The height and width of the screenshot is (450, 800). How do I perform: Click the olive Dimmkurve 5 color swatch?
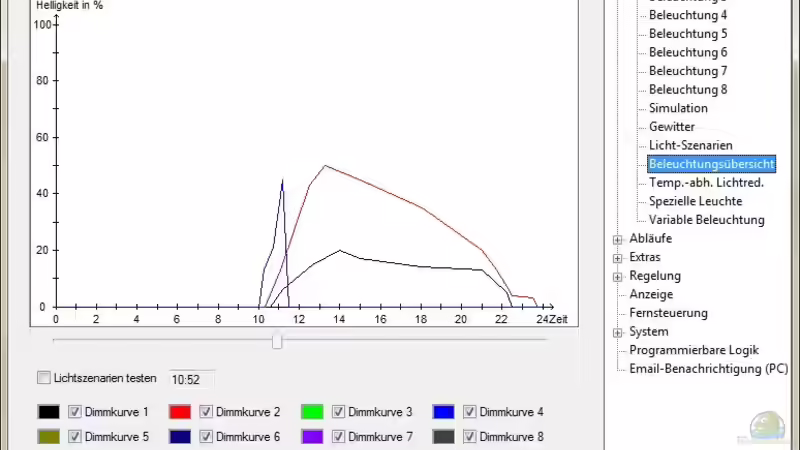point(49,437)
